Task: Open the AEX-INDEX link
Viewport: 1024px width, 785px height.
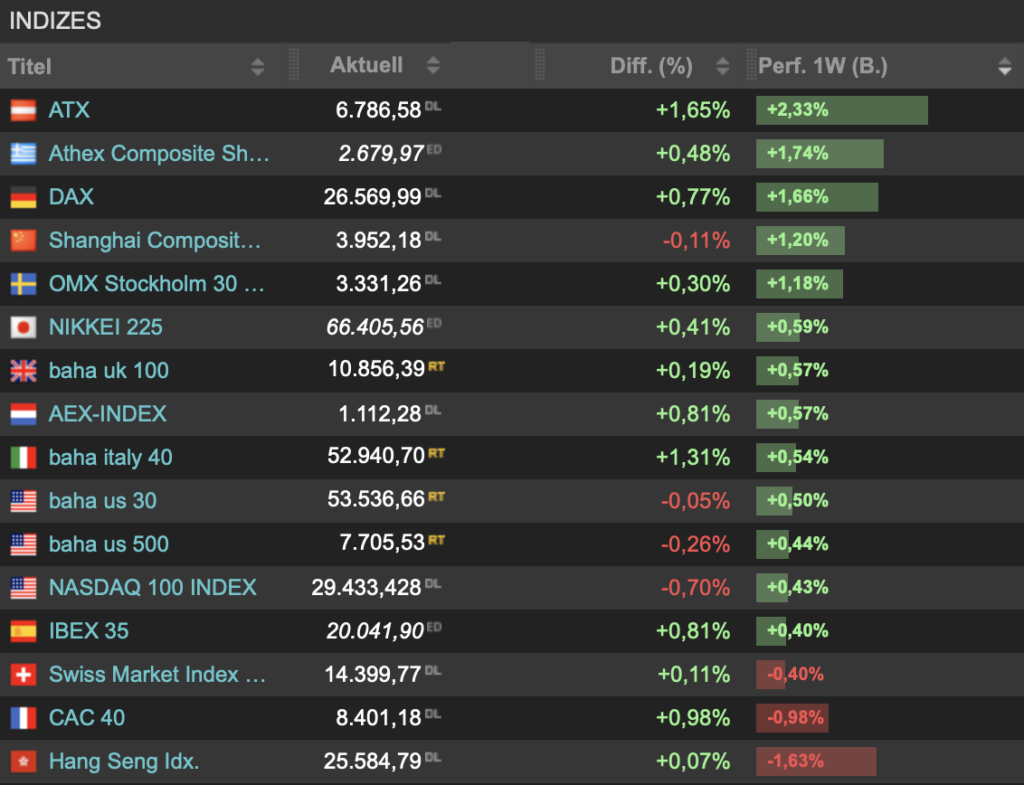Action: [x=108, y=414]
